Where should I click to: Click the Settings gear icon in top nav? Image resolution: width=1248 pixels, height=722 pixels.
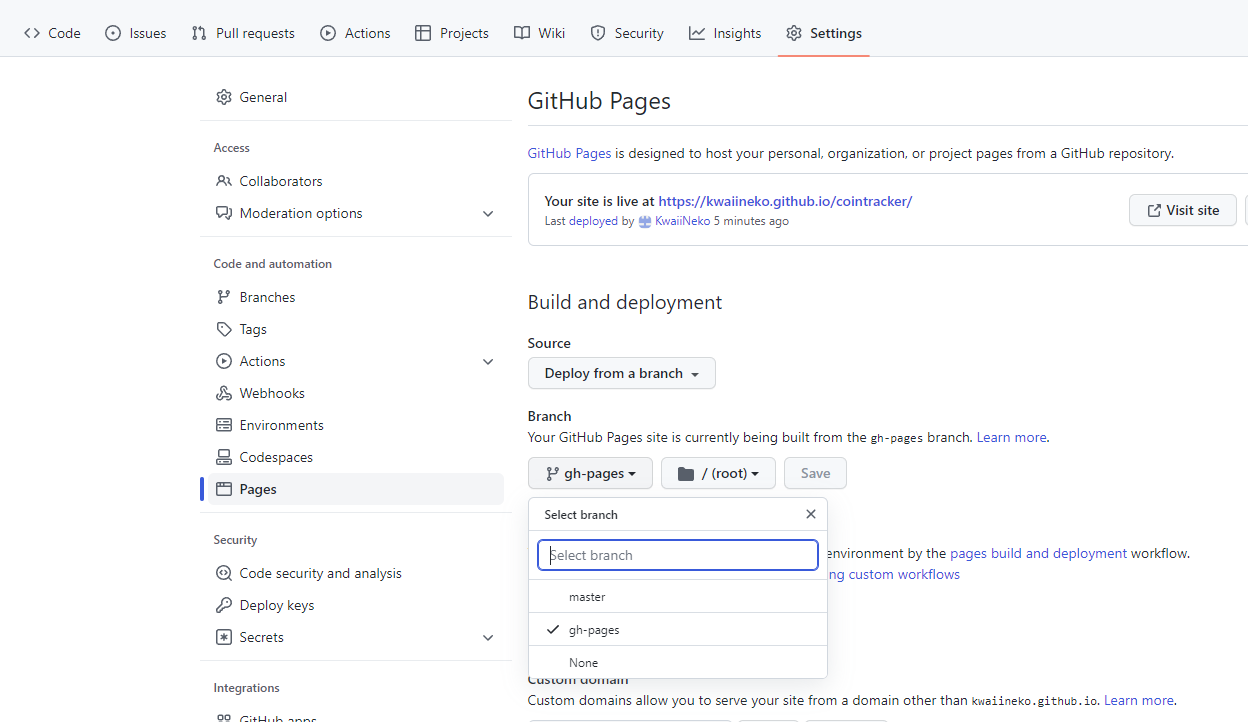[794, 33]
